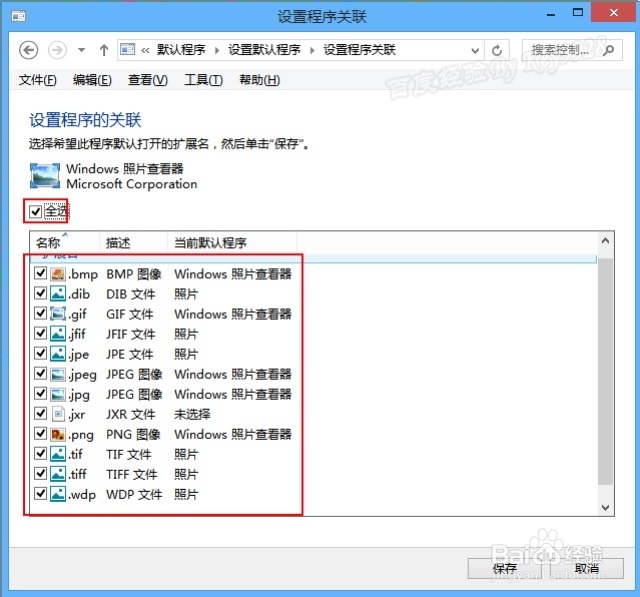Viewport: 640px width, 597px height.
Task: Click the .wdp file type icon
Action: pyautogui.click(x=58, y=494)
